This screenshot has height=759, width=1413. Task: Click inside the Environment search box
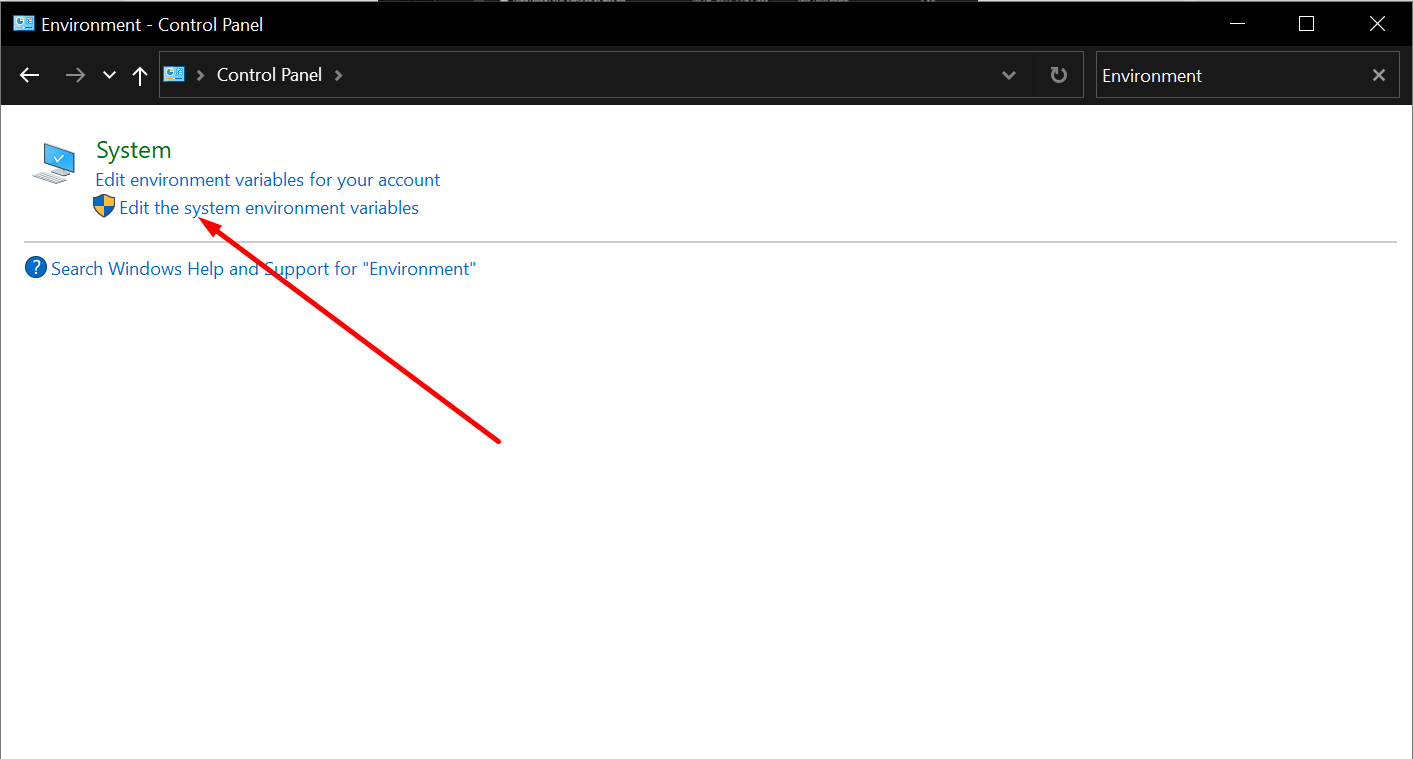(x=1200, y=74)
